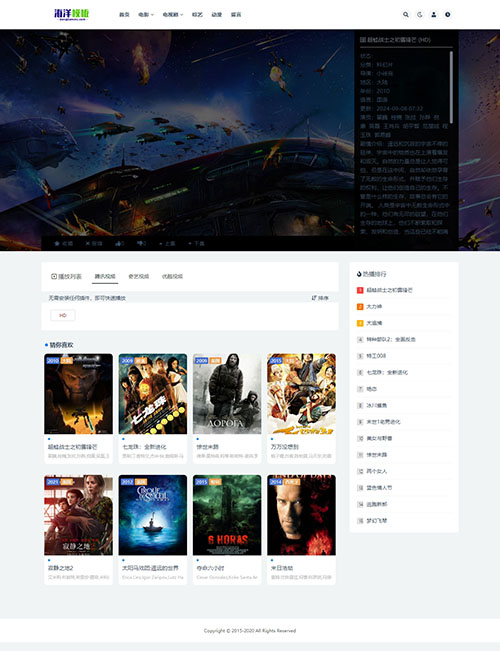Open rank 8 title in ranking list
The width and height of the screenshot is (500, 651).
377,405
